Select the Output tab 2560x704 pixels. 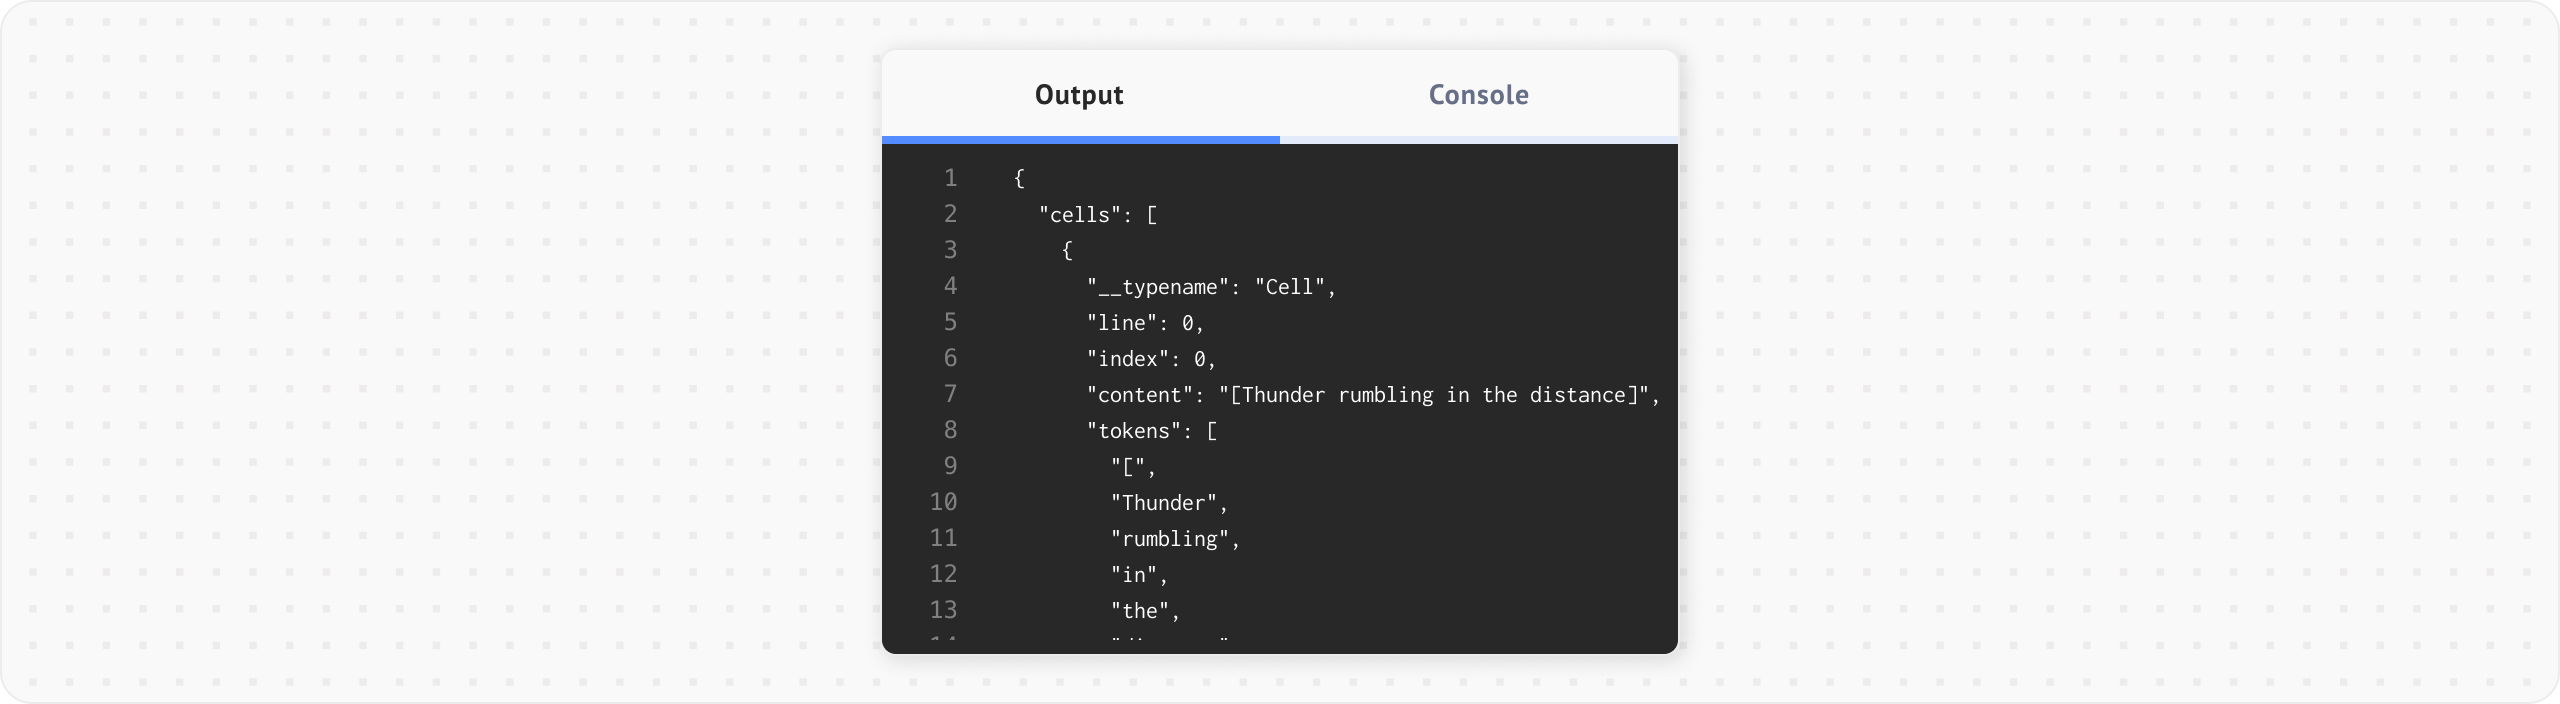(x=1079, y=95)
